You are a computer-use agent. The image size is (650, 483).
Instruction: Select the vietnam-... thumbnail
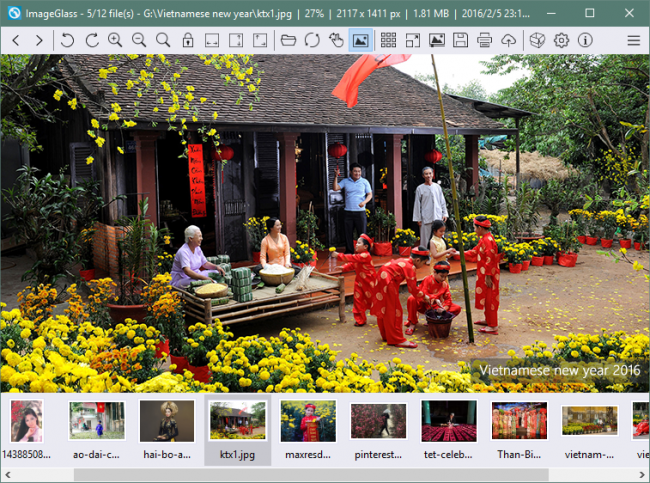(x=589, y=430)
